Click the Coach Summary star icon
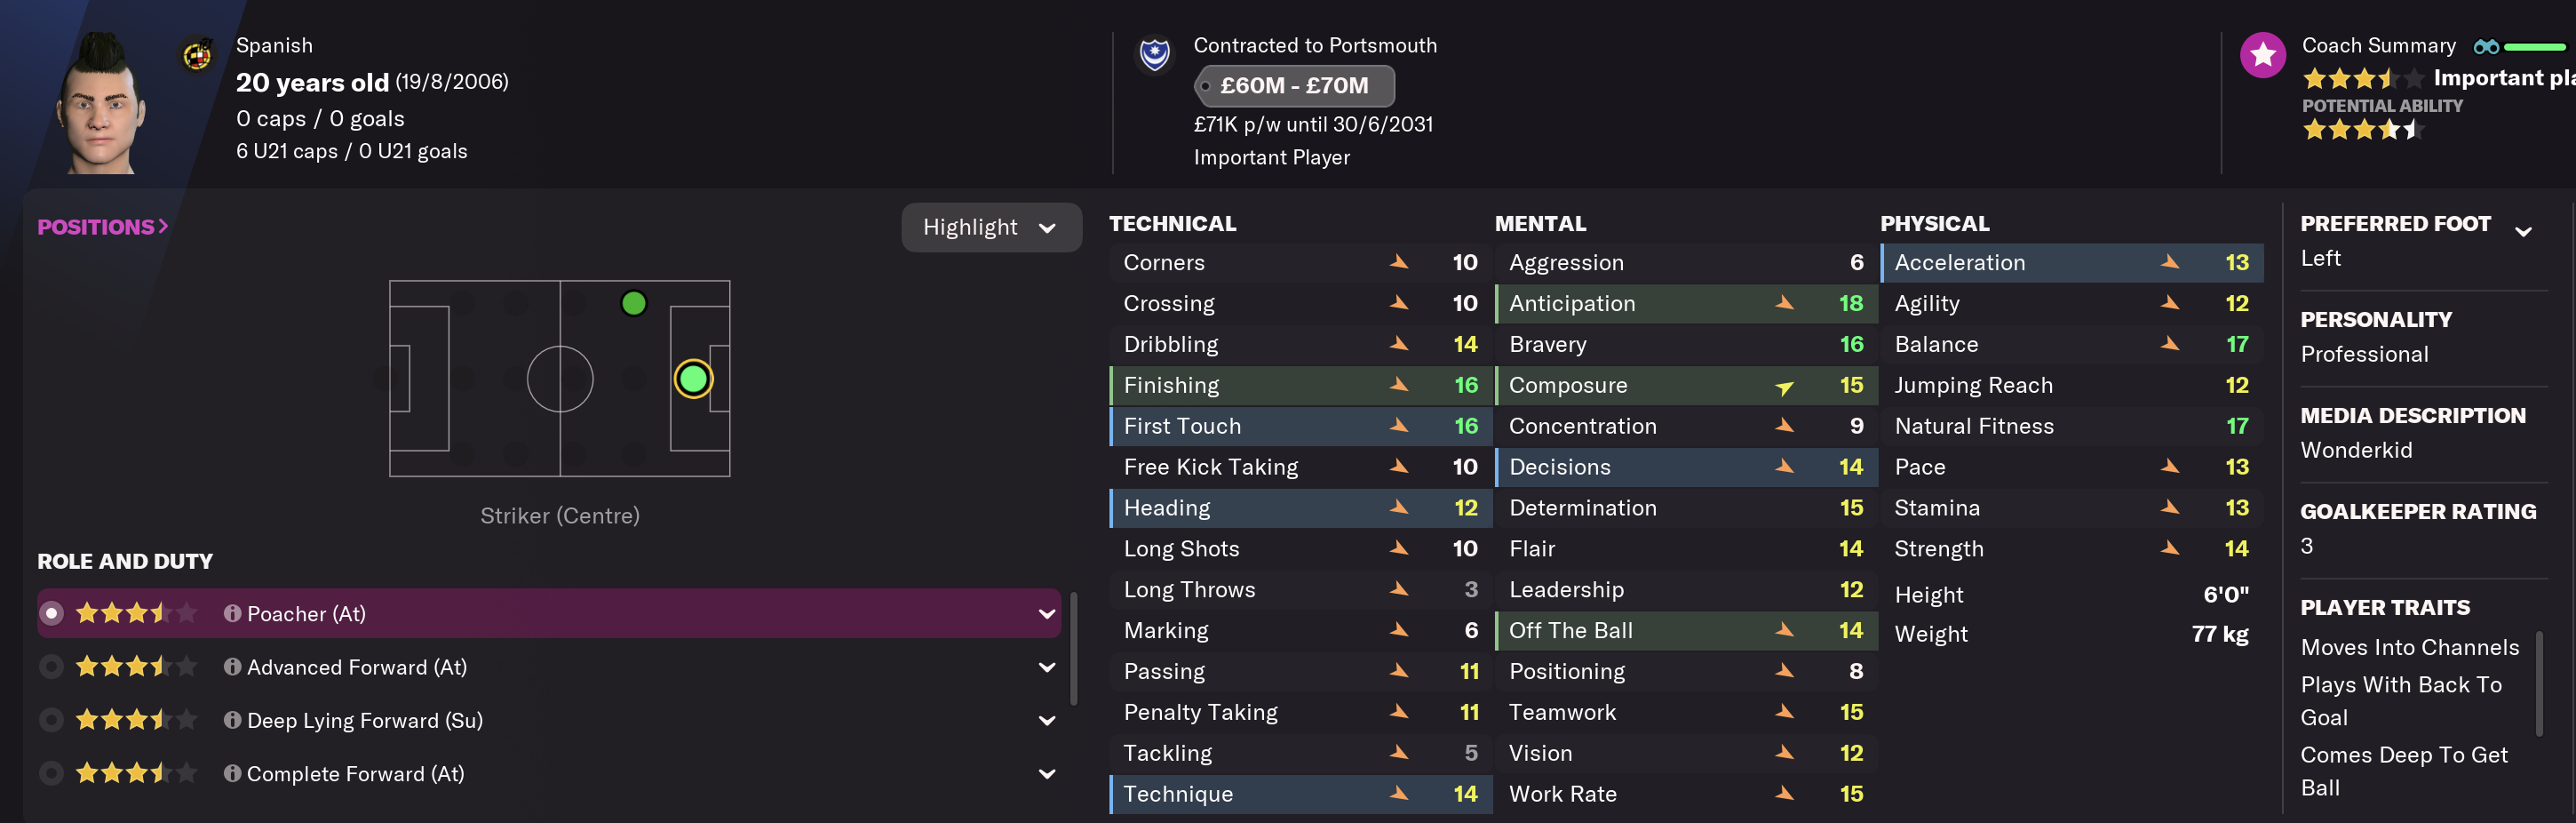The height and width of the screenshot is (823, 2576). (2263, 55)
